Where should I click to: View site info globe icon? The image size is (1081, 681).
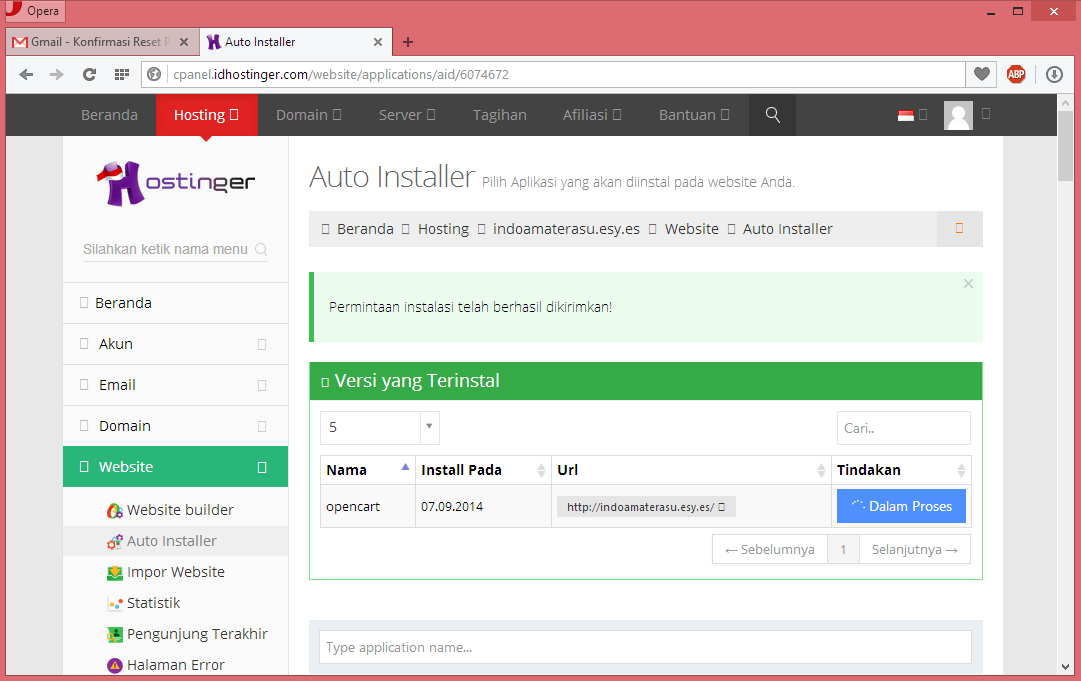point(154,74)
